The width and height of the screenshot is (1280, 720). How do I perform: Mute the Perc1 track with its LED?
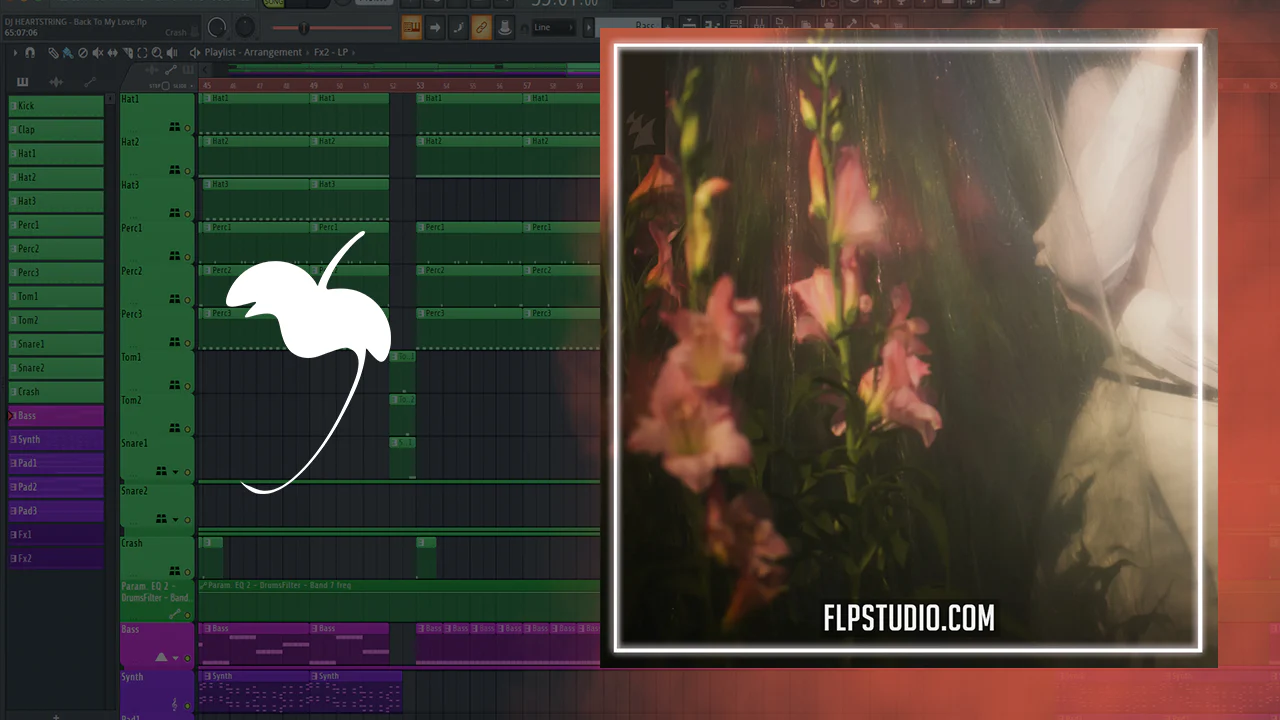187,257
